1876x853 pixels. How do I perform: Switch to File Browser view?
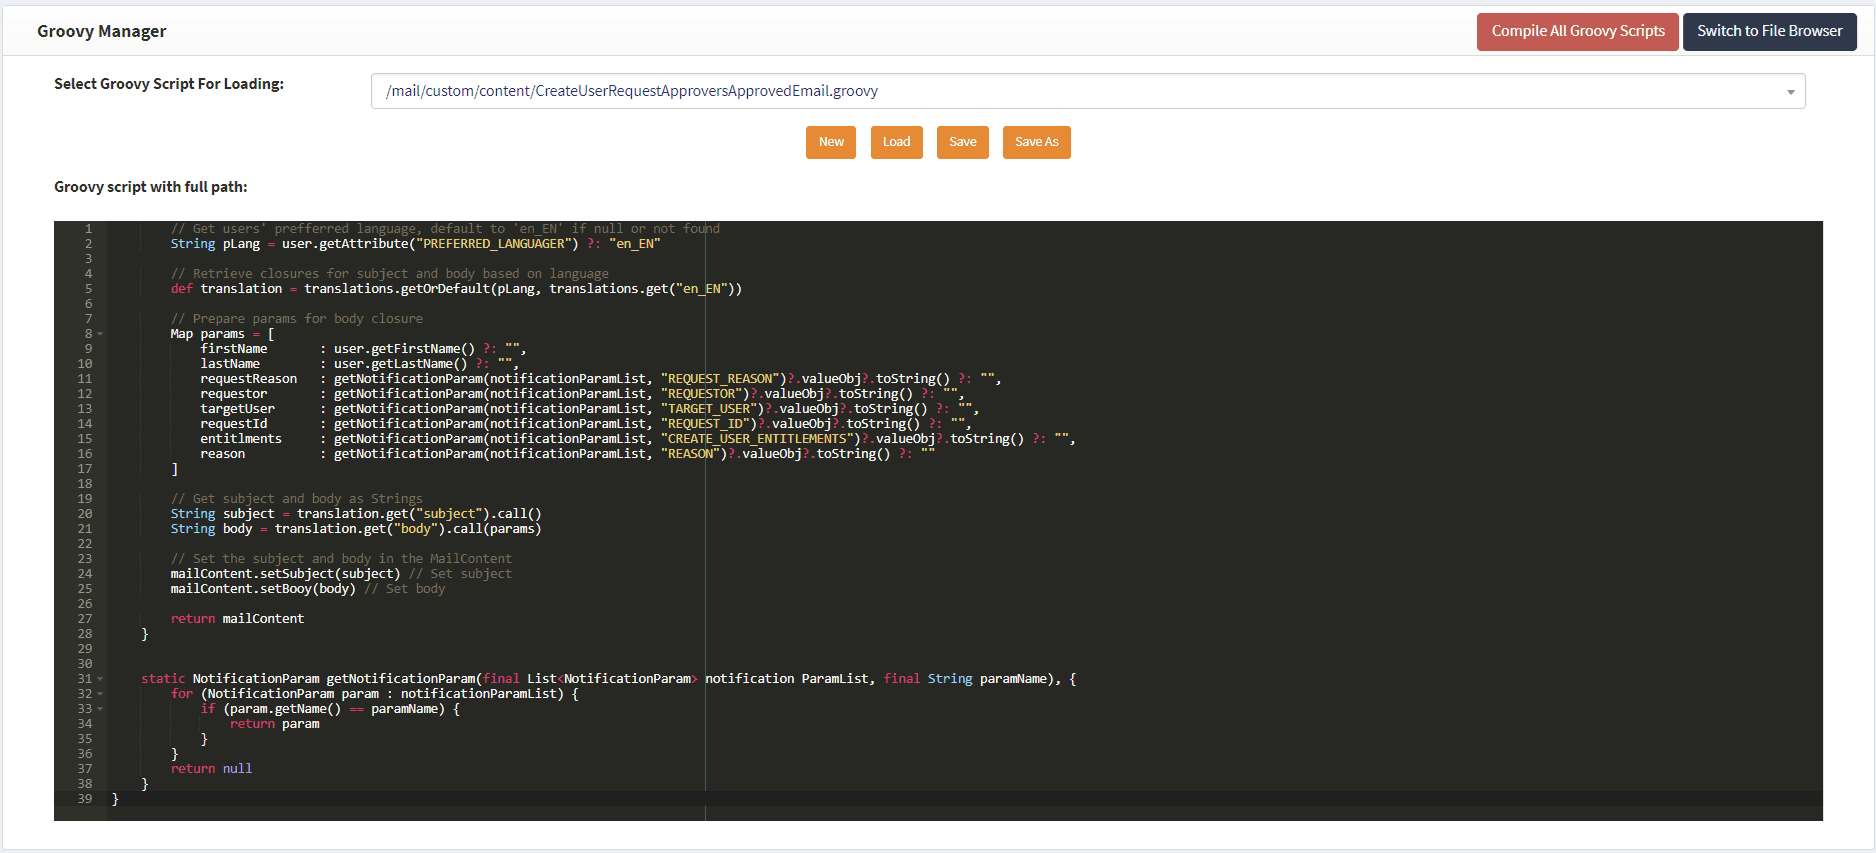coord(1769,31)
